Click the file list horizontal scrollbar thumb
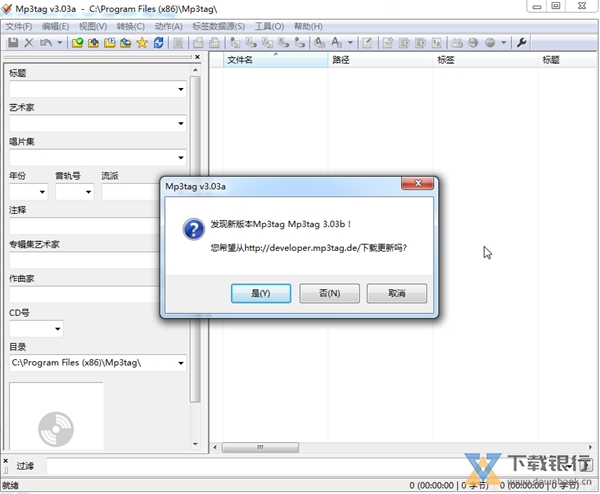 click(x=261, y=447)
